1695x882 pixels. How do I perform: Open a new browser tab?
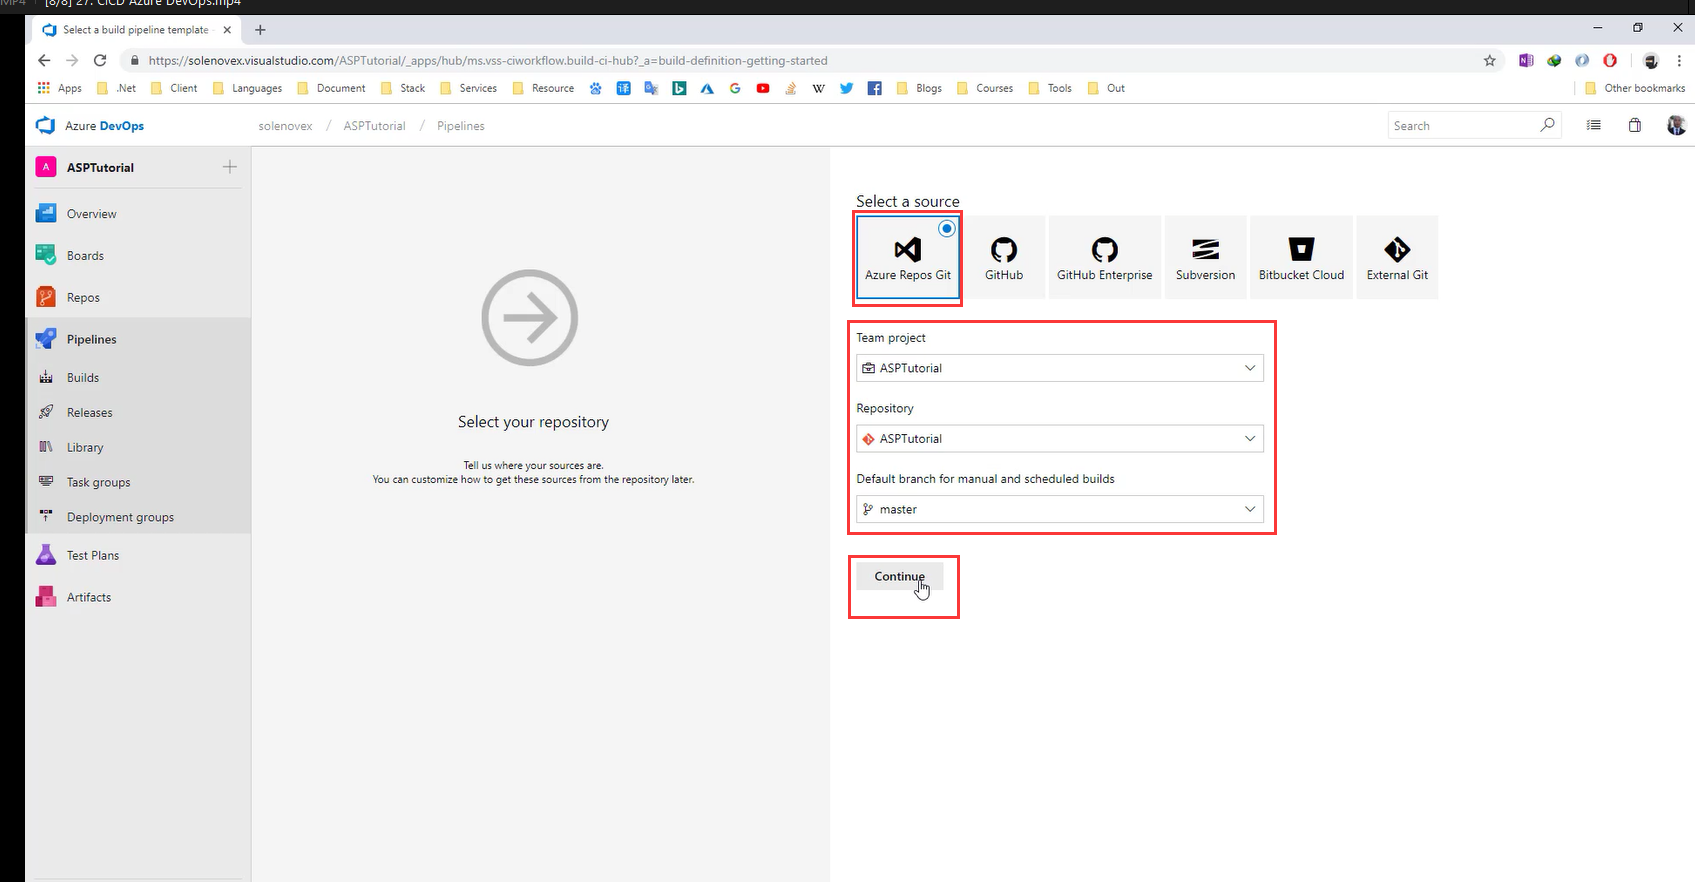260,30
